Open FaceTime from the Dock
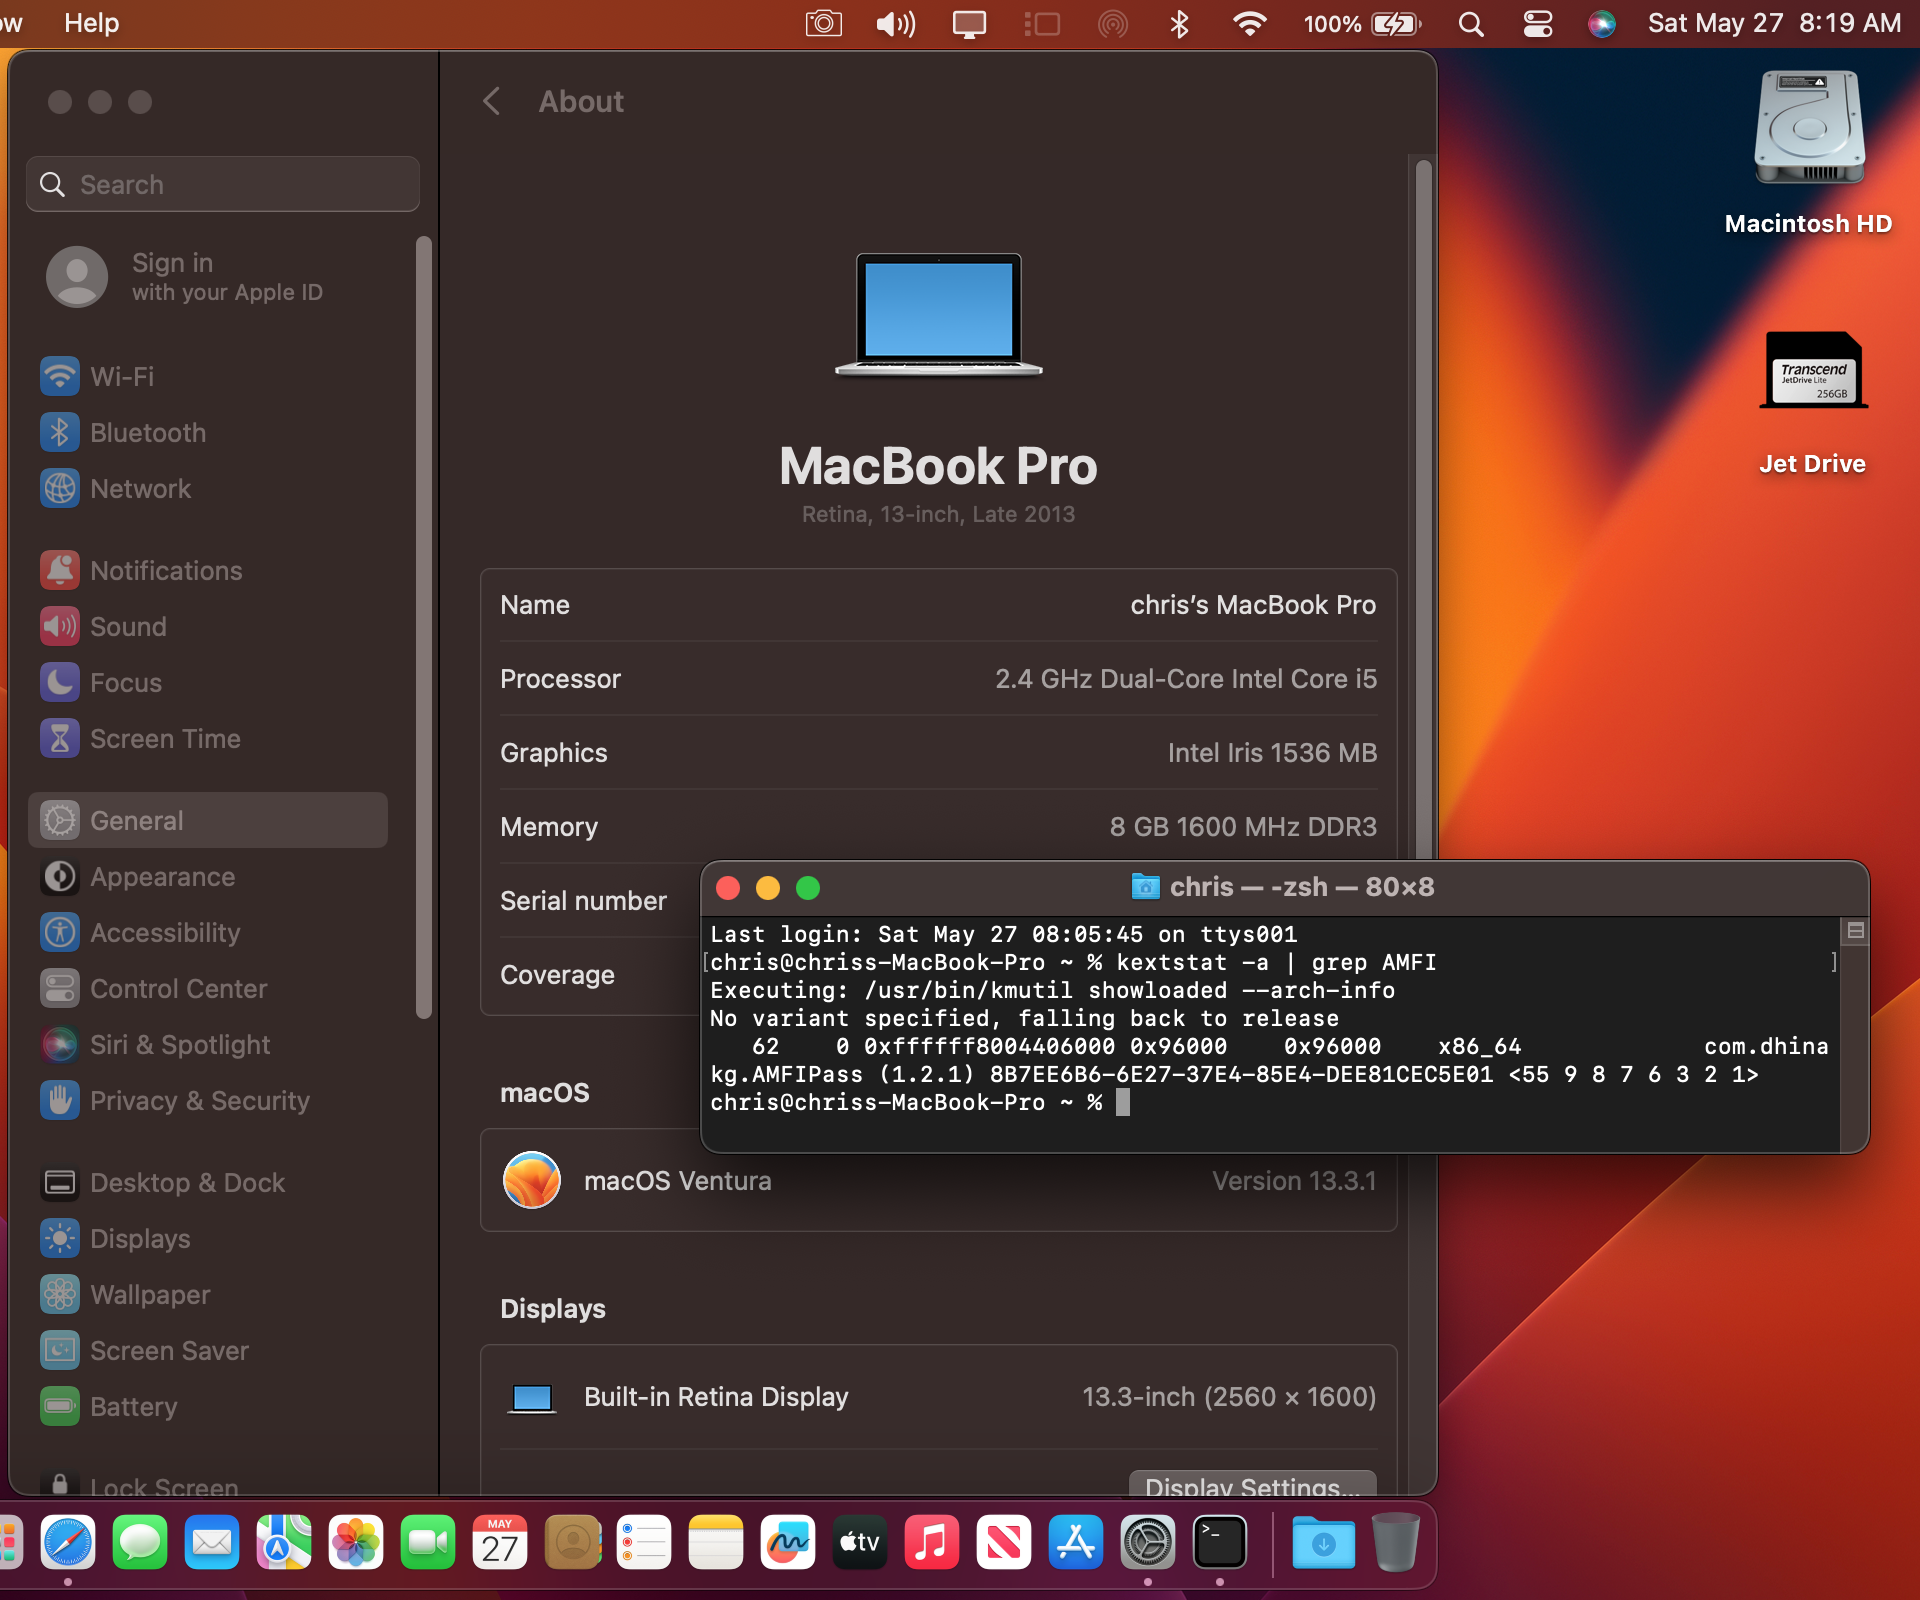Screen dimensions: 1920x1600 428,1542
